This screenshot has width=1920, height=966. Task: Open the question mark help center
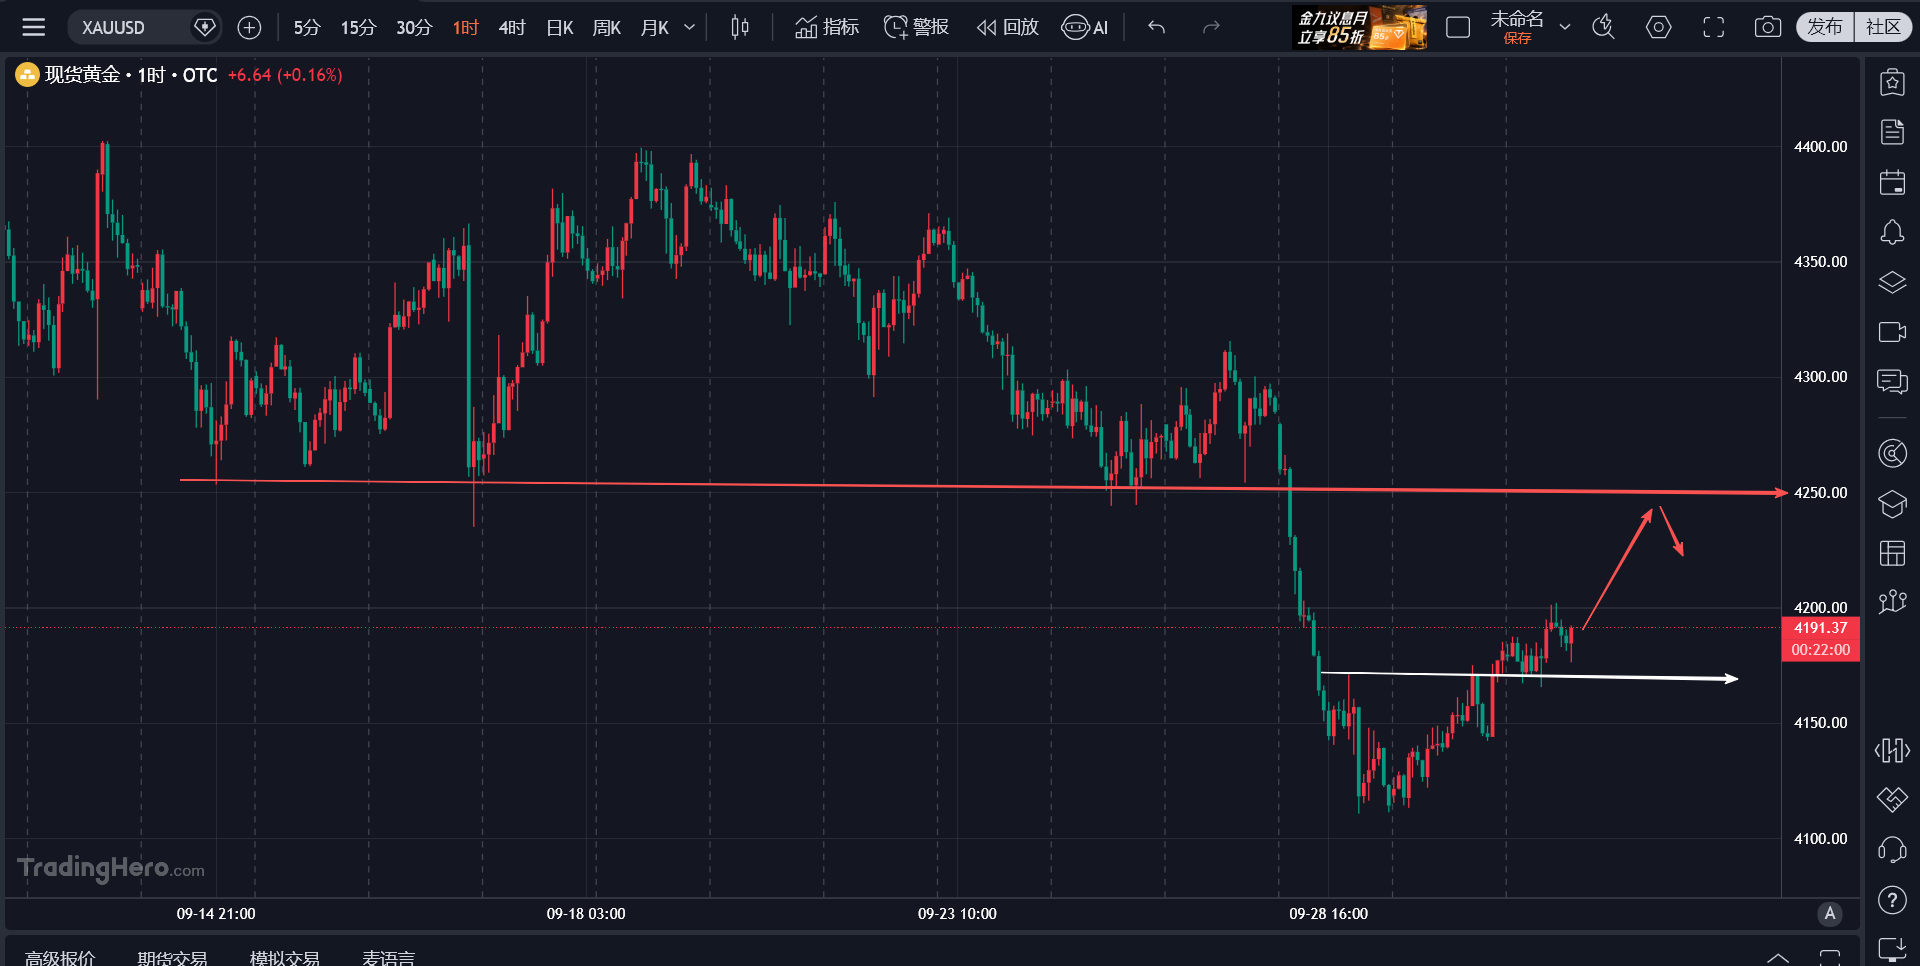pyautogui.click(x=1892, y=900)
